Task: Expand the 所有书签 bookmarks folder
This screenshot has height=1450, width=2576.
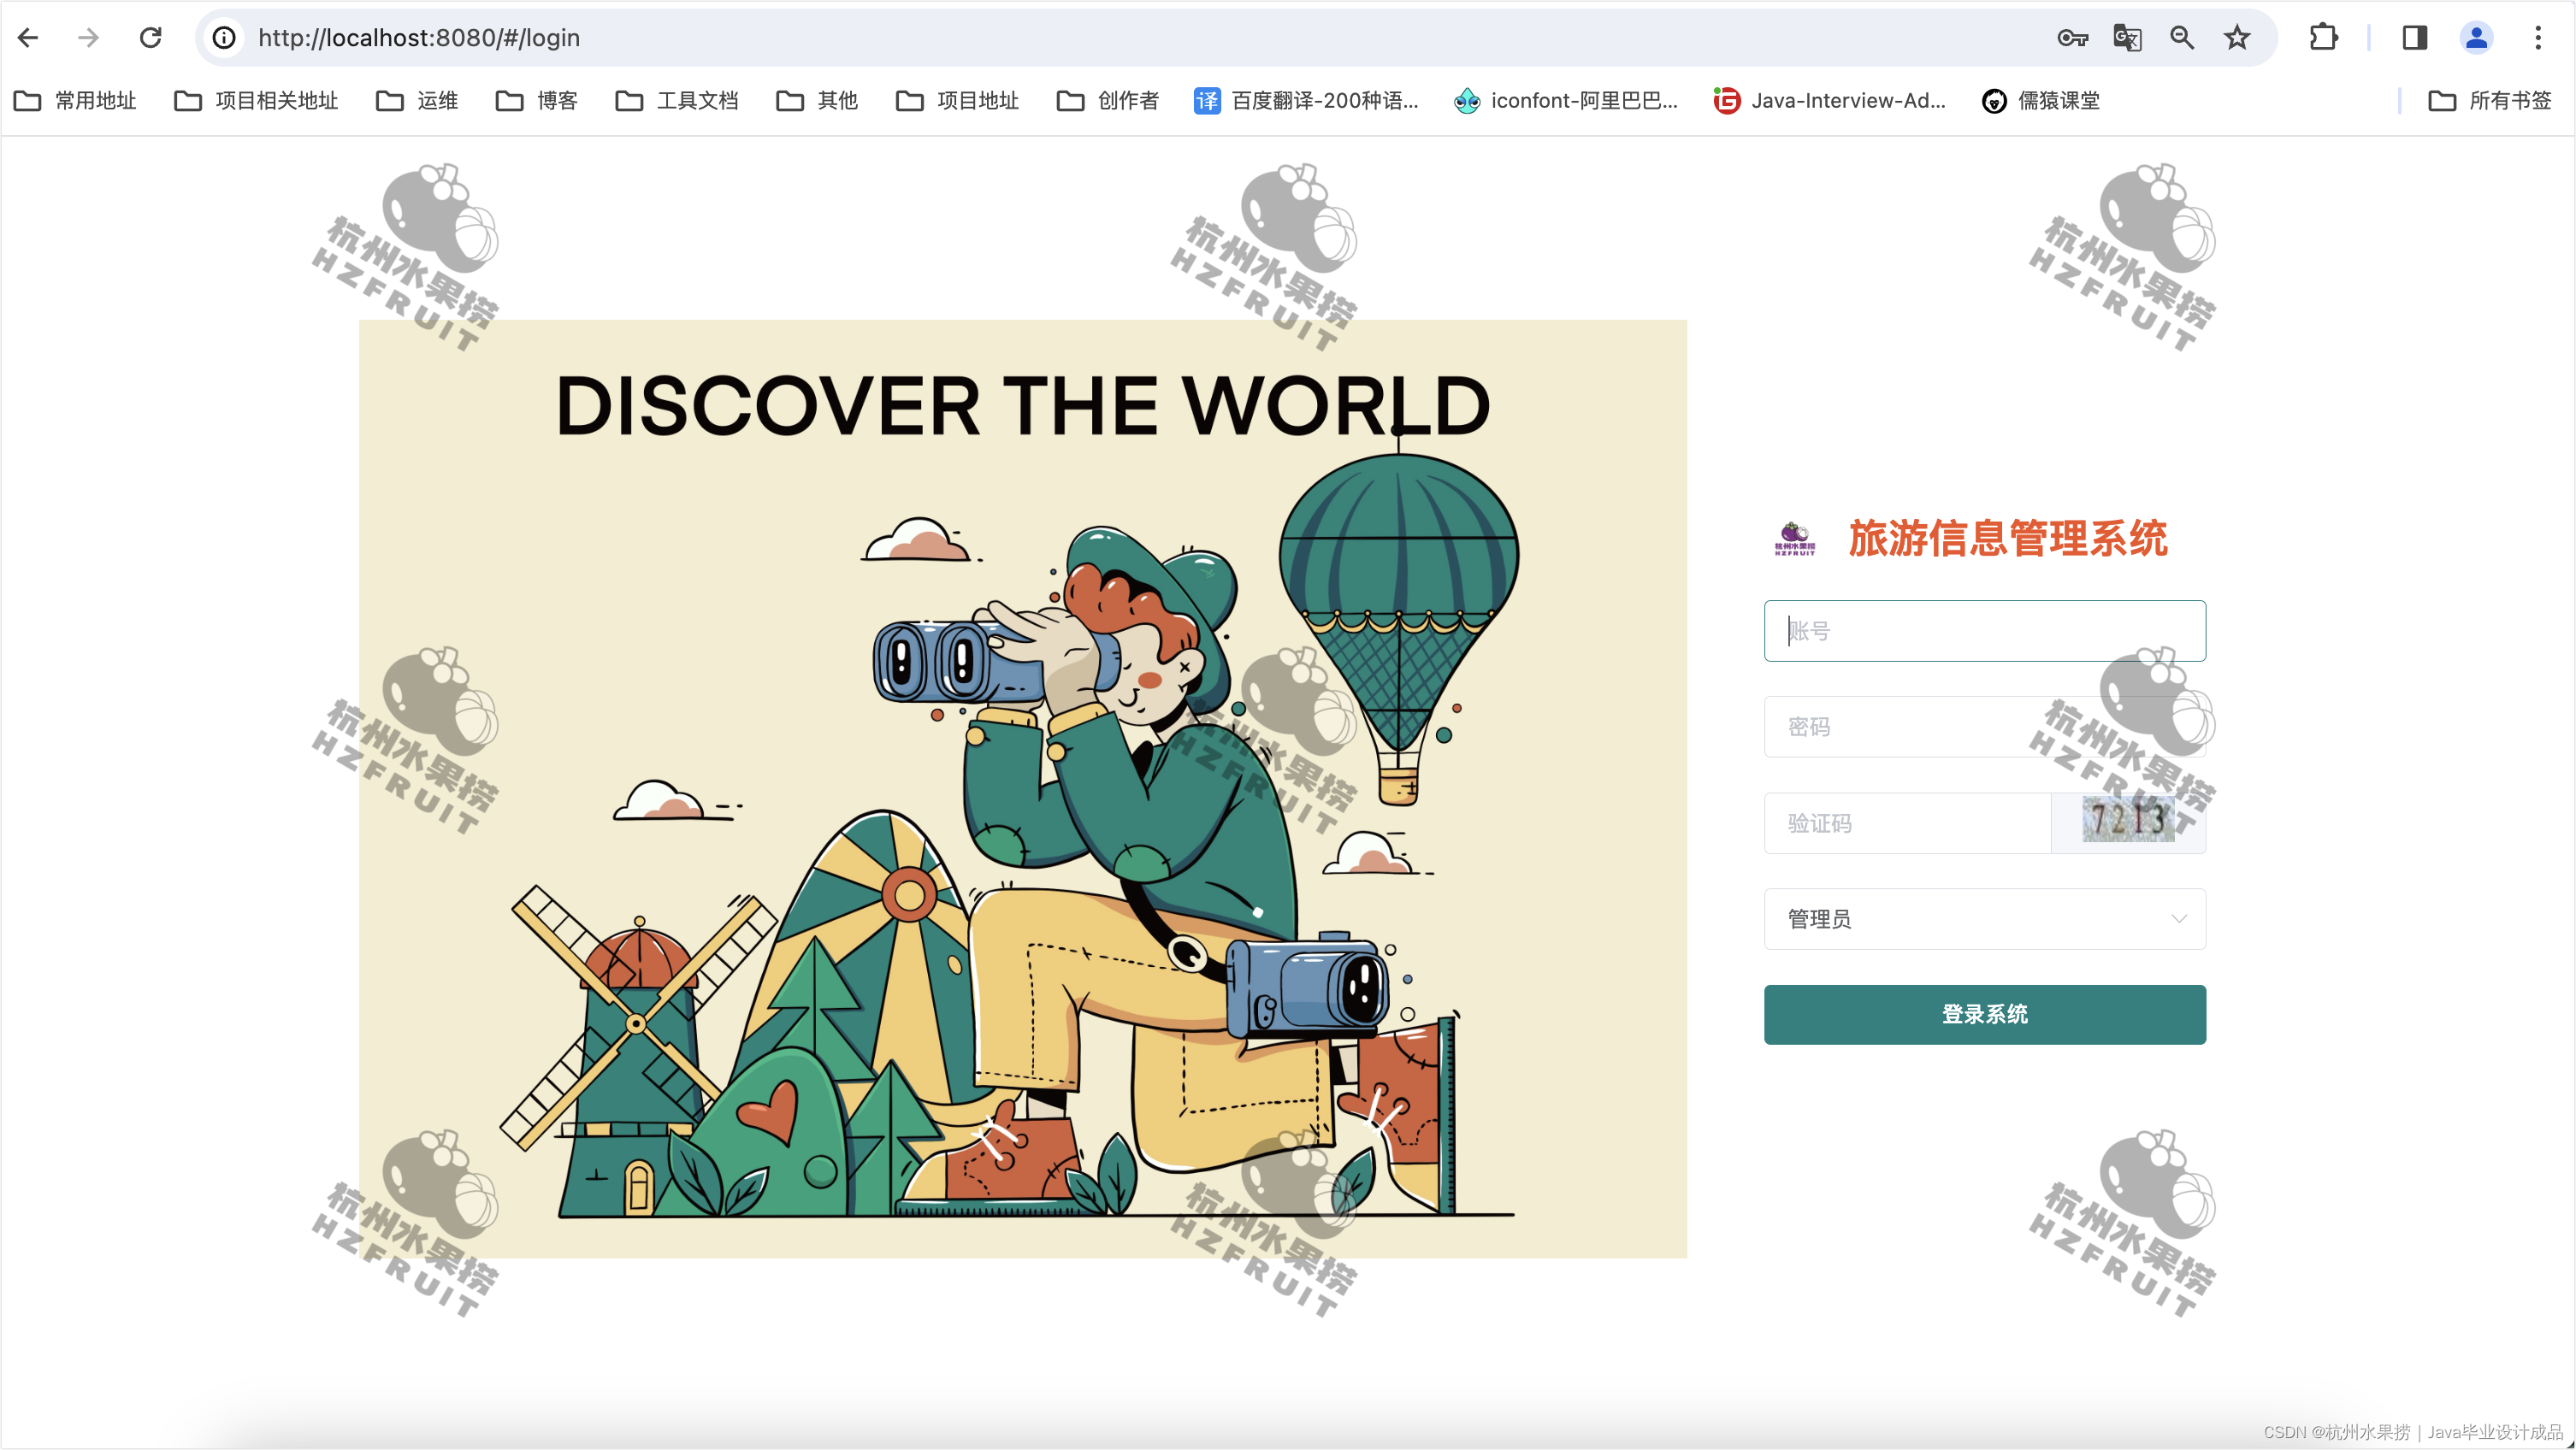Action: (2490, 100)
